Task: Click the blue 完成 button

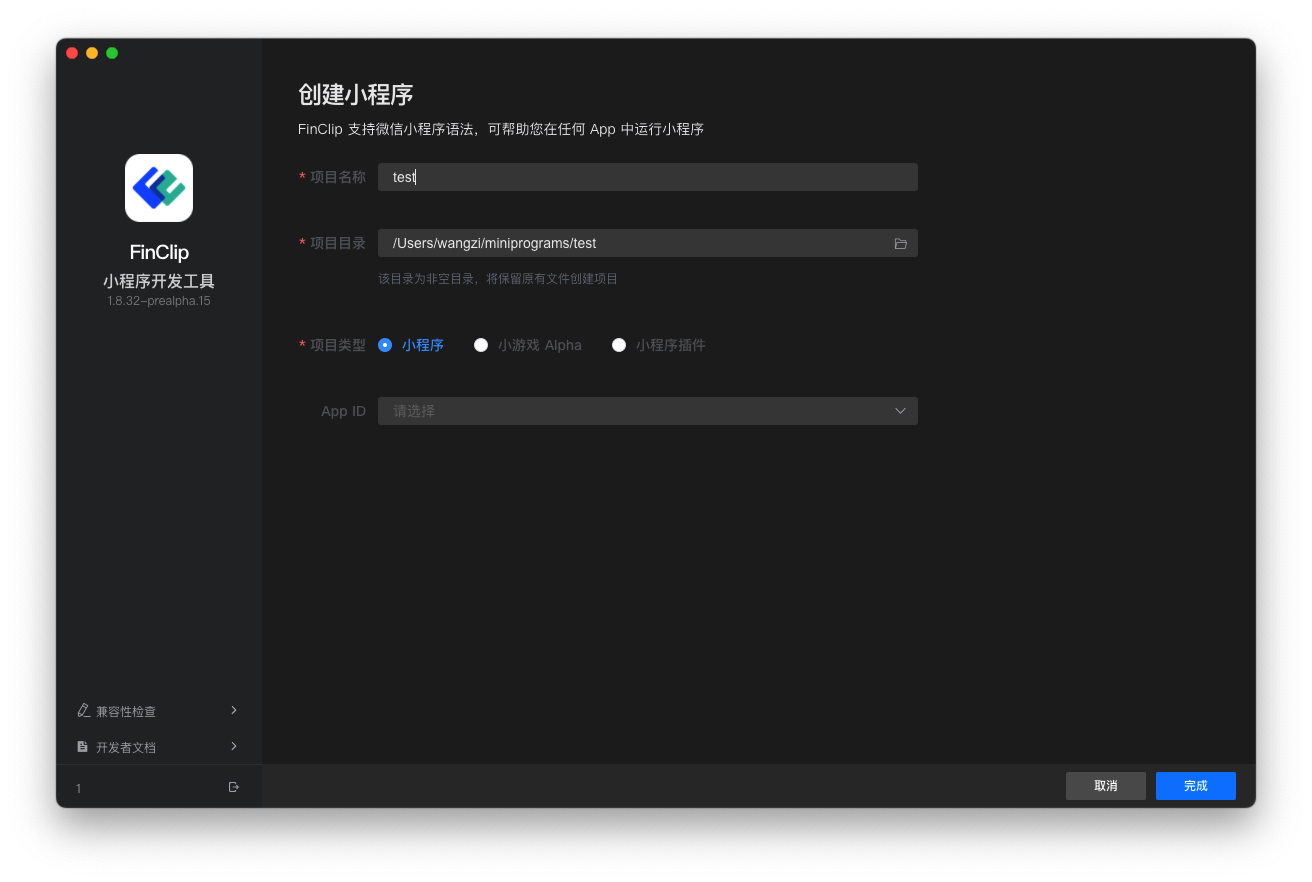Action: tap(1195, 786)
